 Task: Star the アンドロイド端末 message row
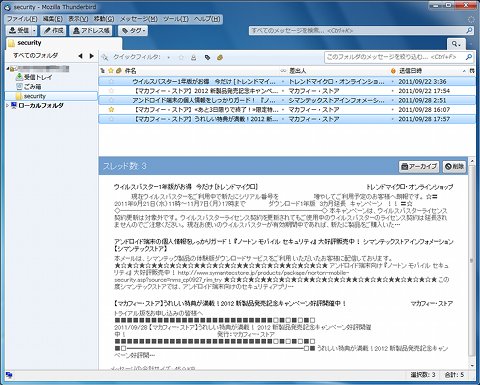pyautogui.click(x=111, y=100)
